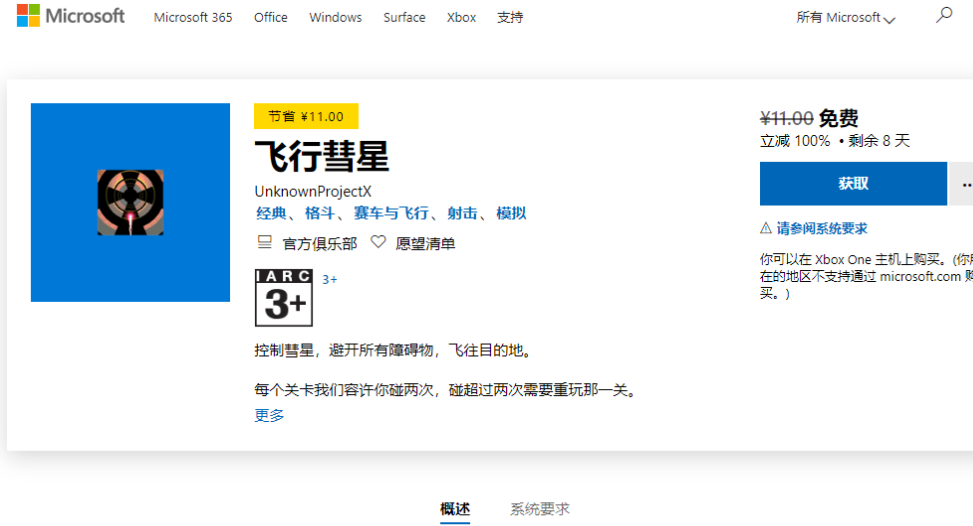Click the struck-through ¥11.00 price

pos(786,118)
